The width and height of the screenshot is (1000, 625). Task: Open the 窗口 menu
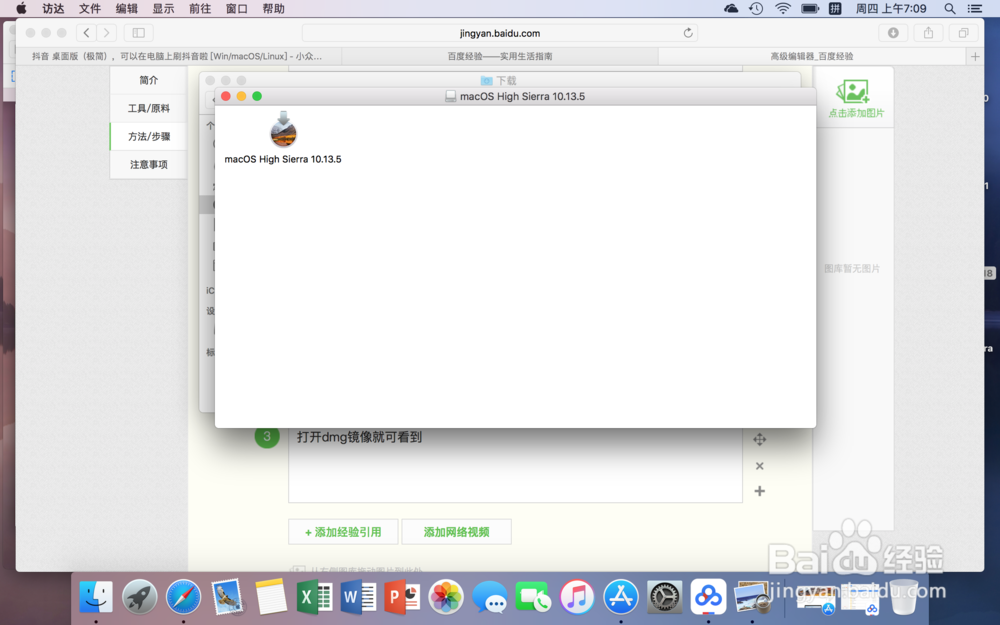tap(237, 8)
